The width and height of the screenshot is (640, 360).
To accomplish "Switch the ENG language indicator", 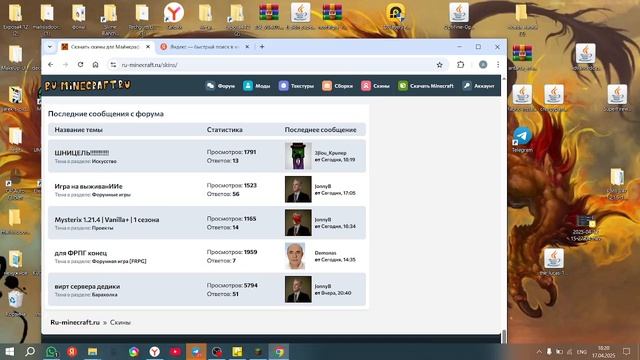I will tap(582, 351).
